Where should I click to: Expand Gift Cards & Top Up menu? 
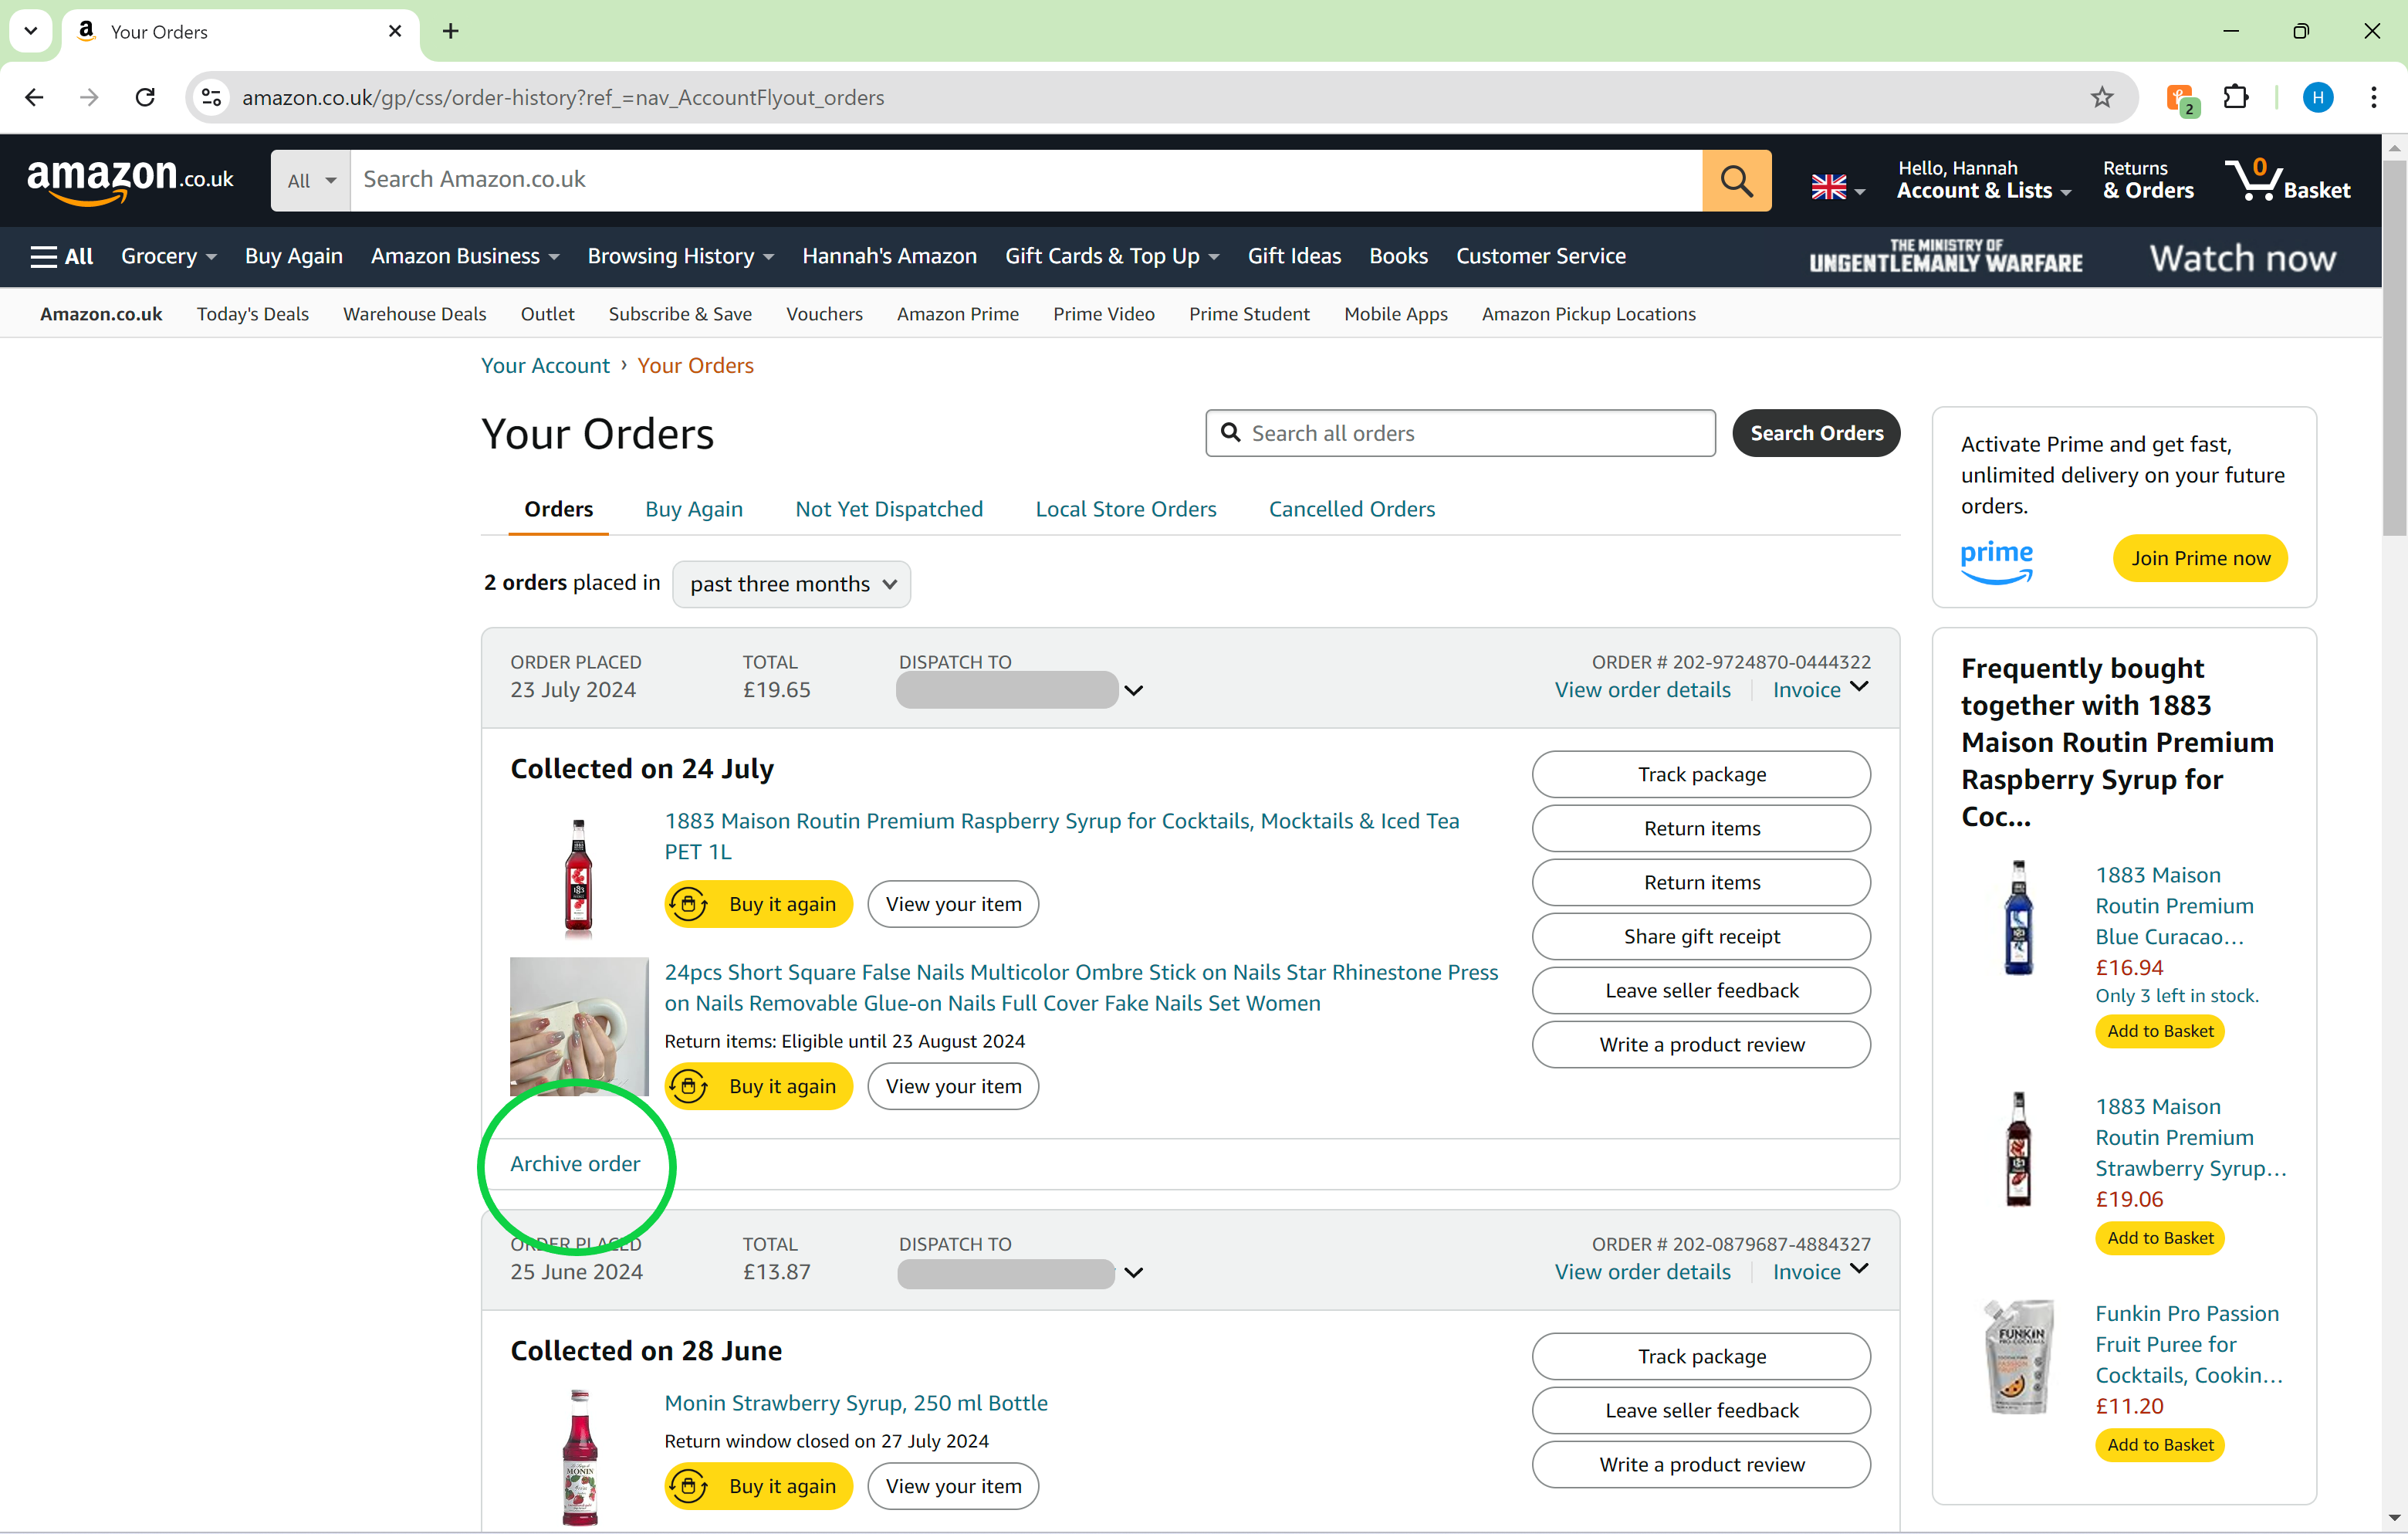click(1111, 257)
